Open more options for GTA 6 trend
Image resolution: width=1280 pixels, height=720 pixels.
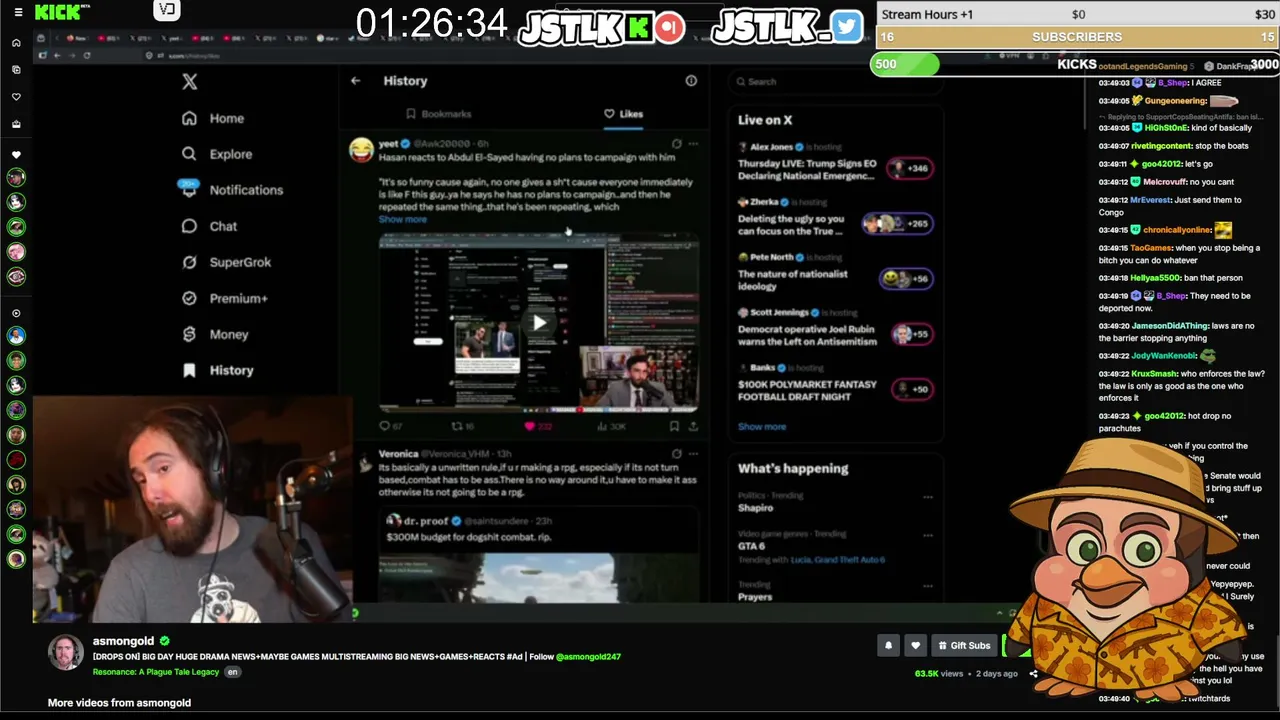click(x=928, y=535)
